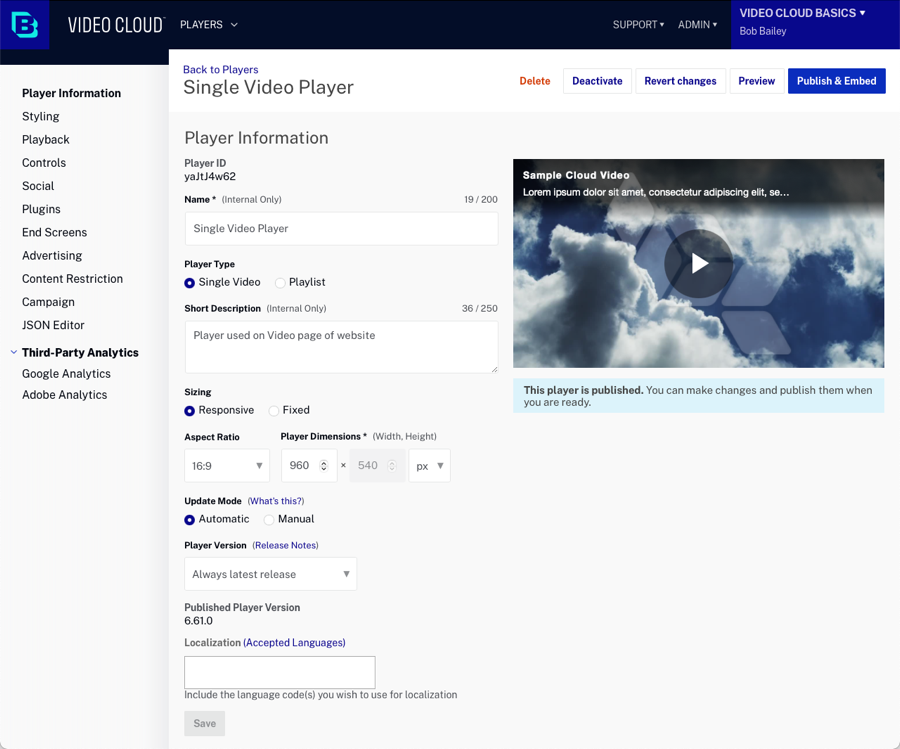Set Update Mode to Automatic
The height and width of the screenshot is (749, 900).
click(x=189, y=520)
